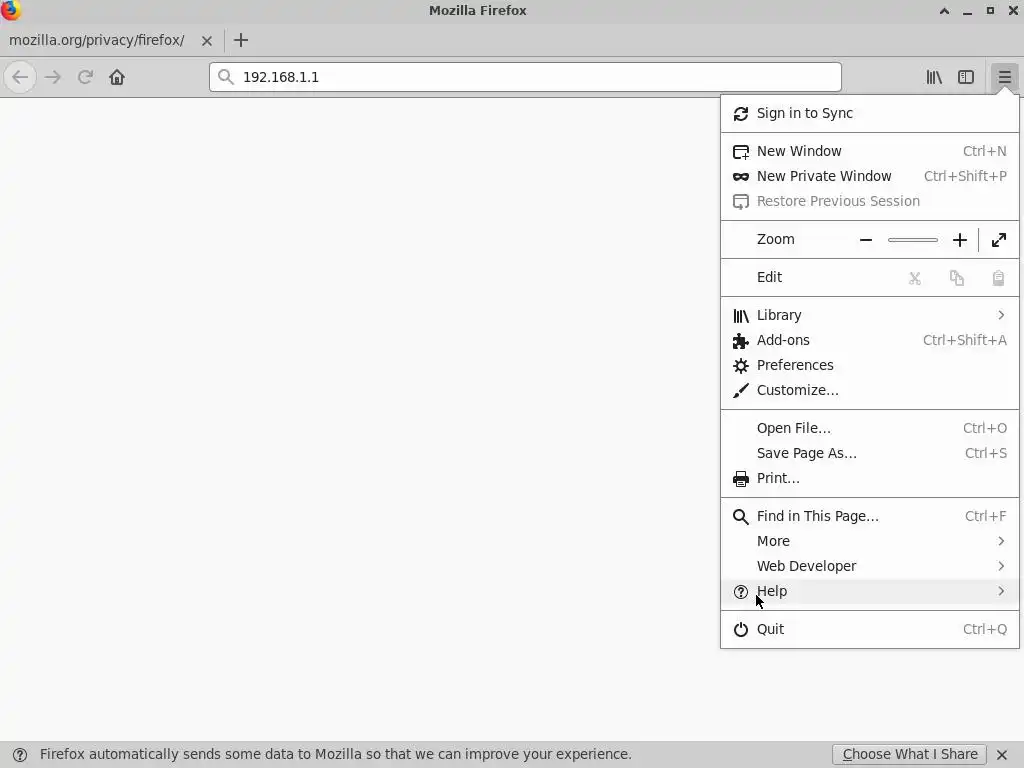
Task: Open Preferences from the menu
Action: click(869, 365)
